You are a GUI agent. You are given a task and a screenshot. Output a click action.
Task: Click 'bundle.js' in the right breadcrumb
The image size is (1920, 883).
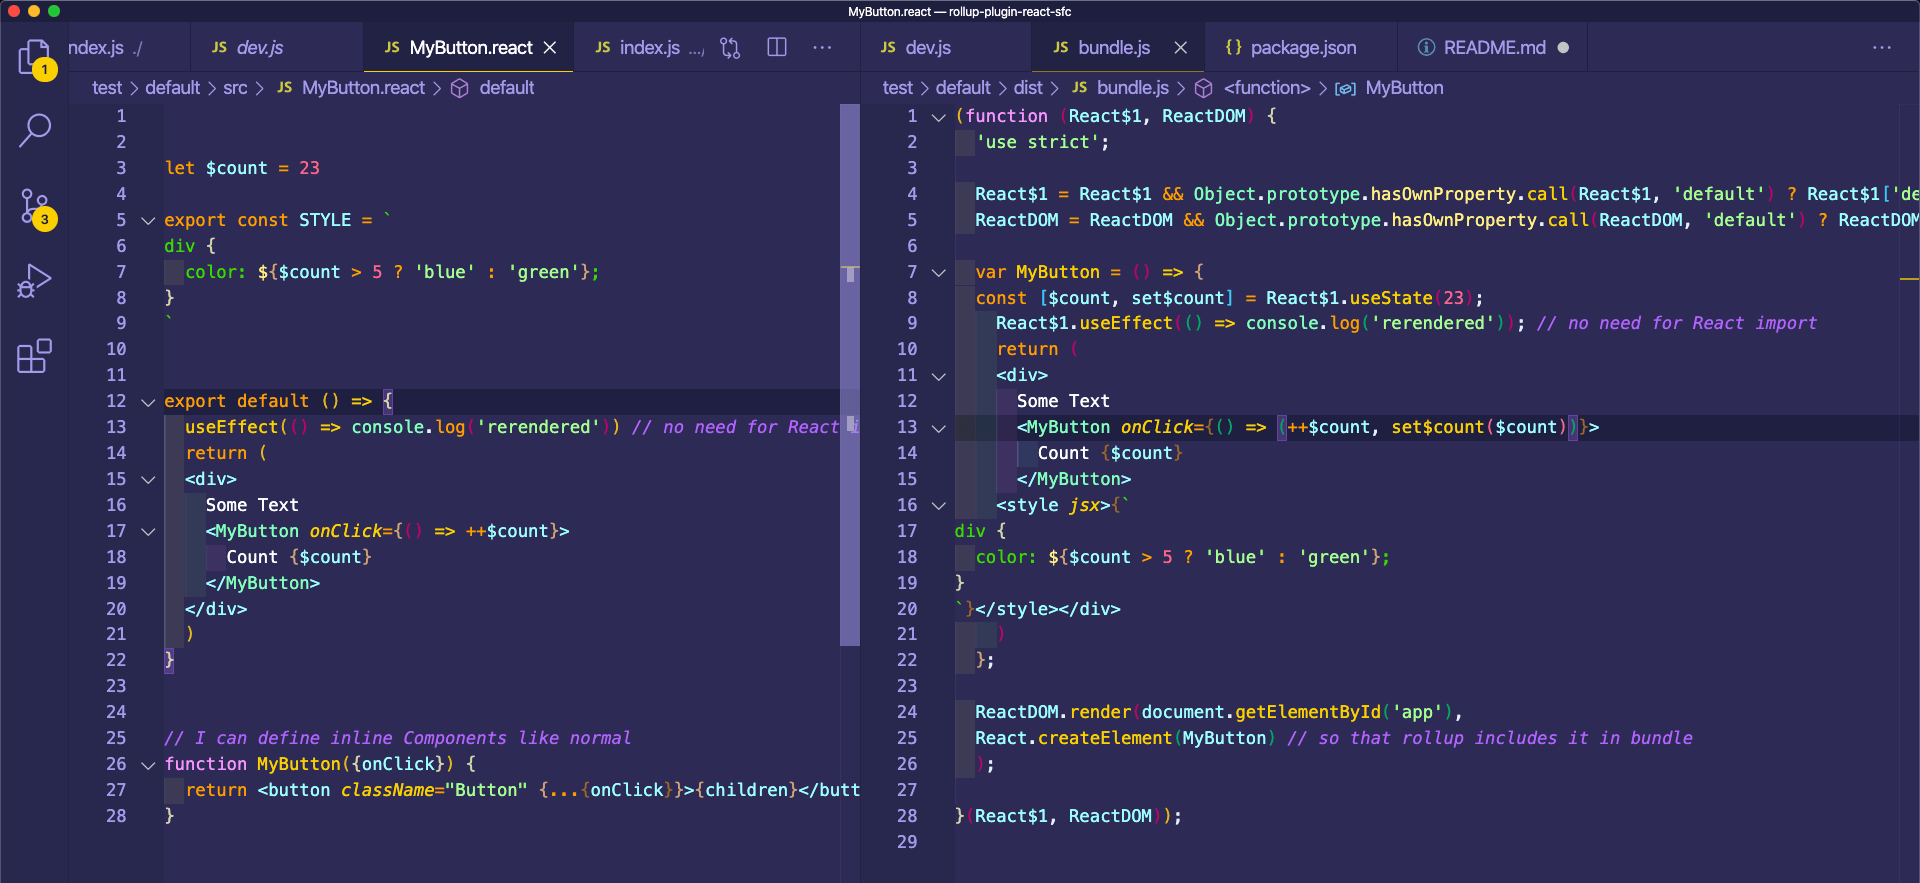point(1132,88)
